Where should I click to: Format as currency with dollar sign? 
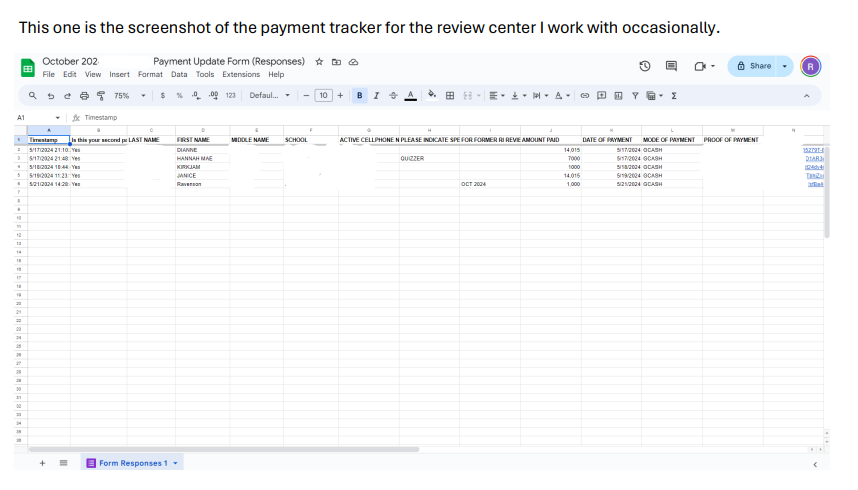163,96
